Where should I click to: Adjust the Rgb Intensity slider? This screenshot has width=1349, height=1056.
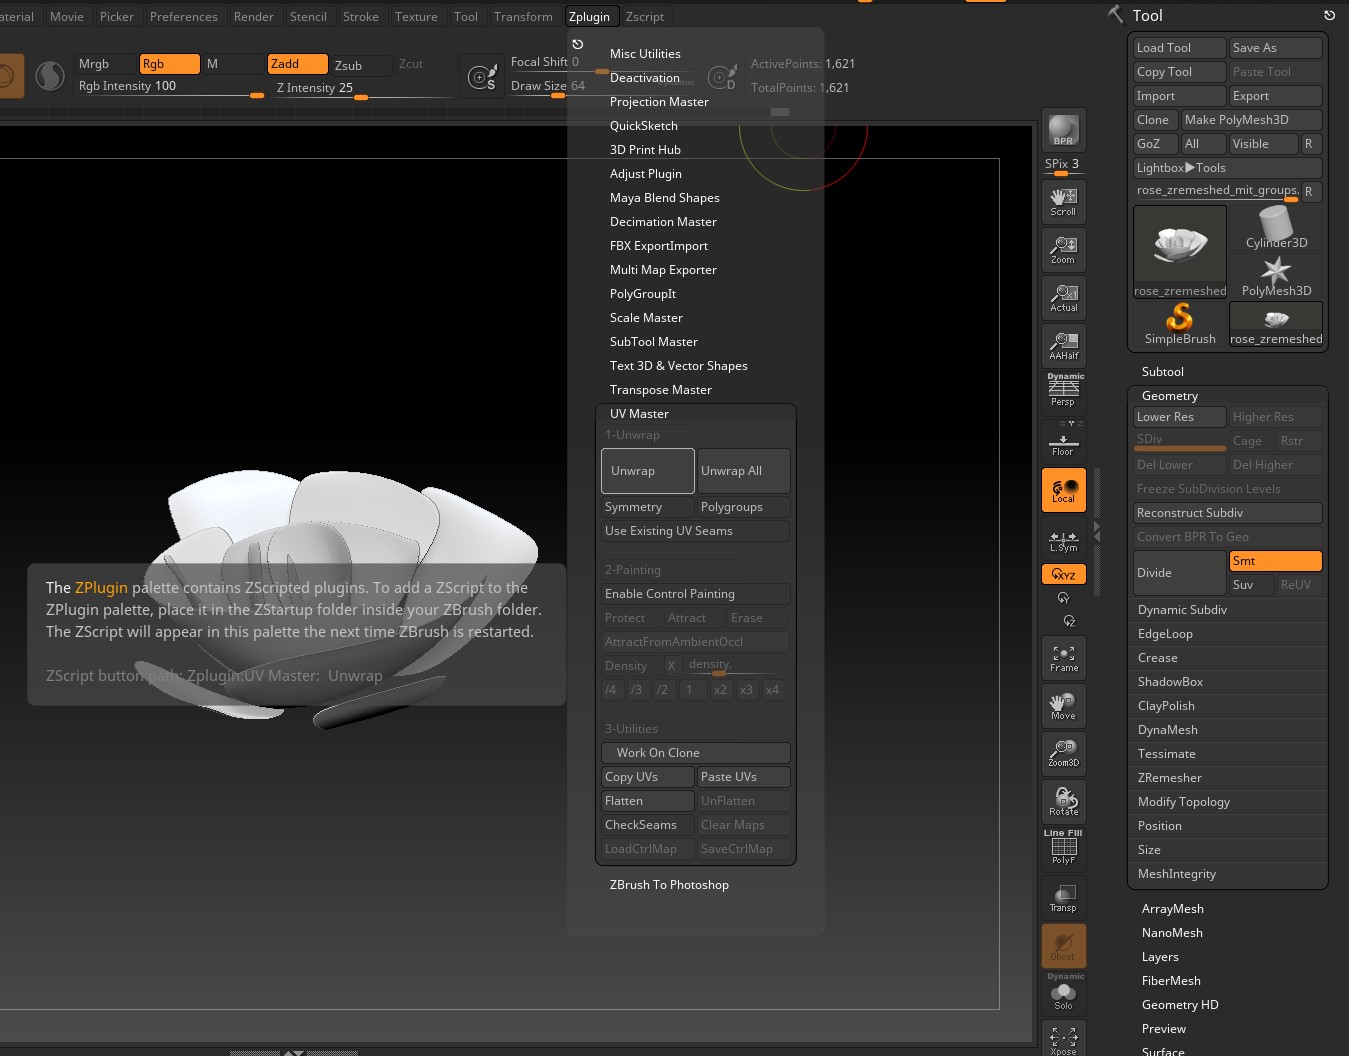click(170, 88)
